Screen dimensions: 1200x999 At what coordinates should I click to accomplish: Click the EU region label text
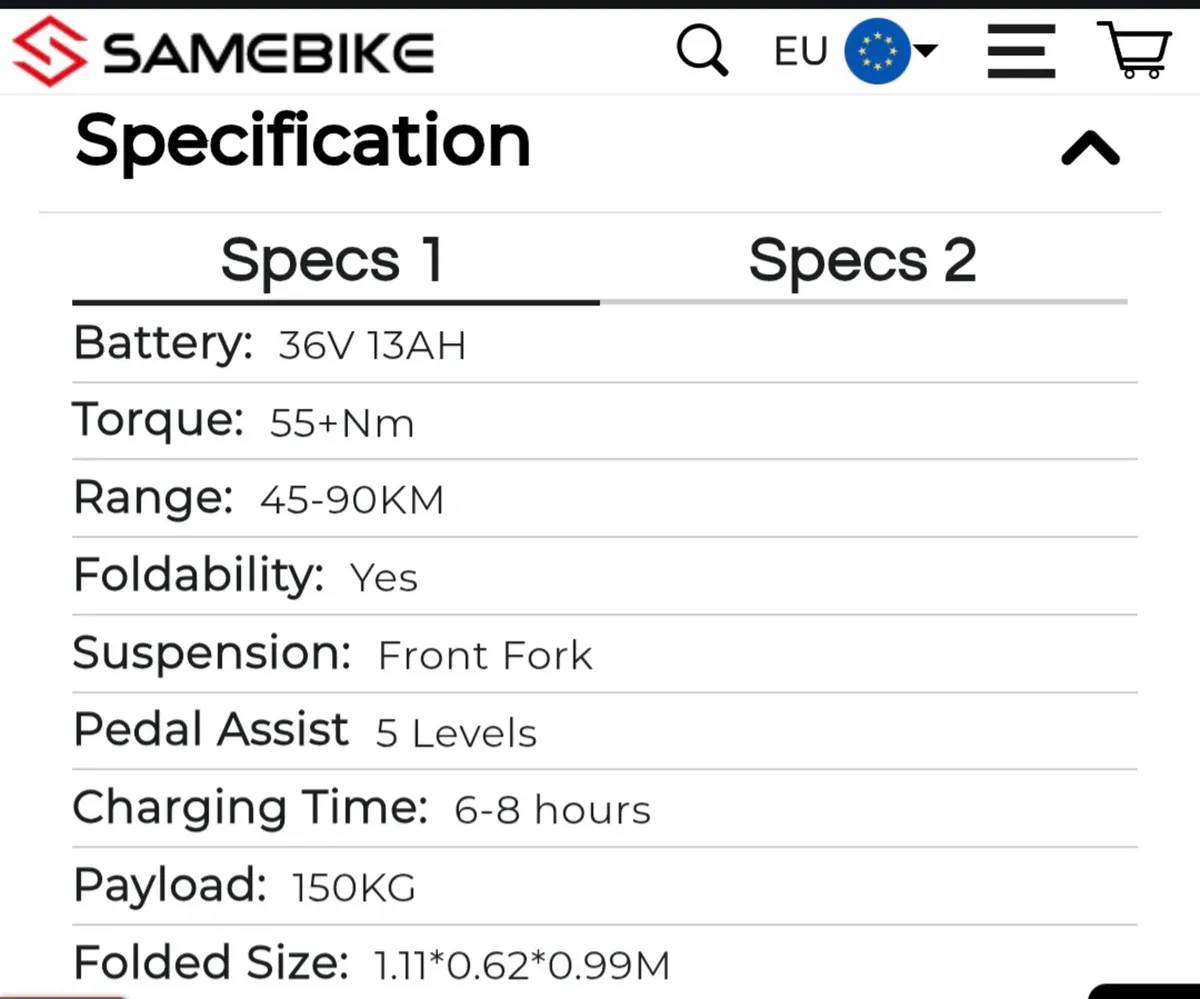798,51
